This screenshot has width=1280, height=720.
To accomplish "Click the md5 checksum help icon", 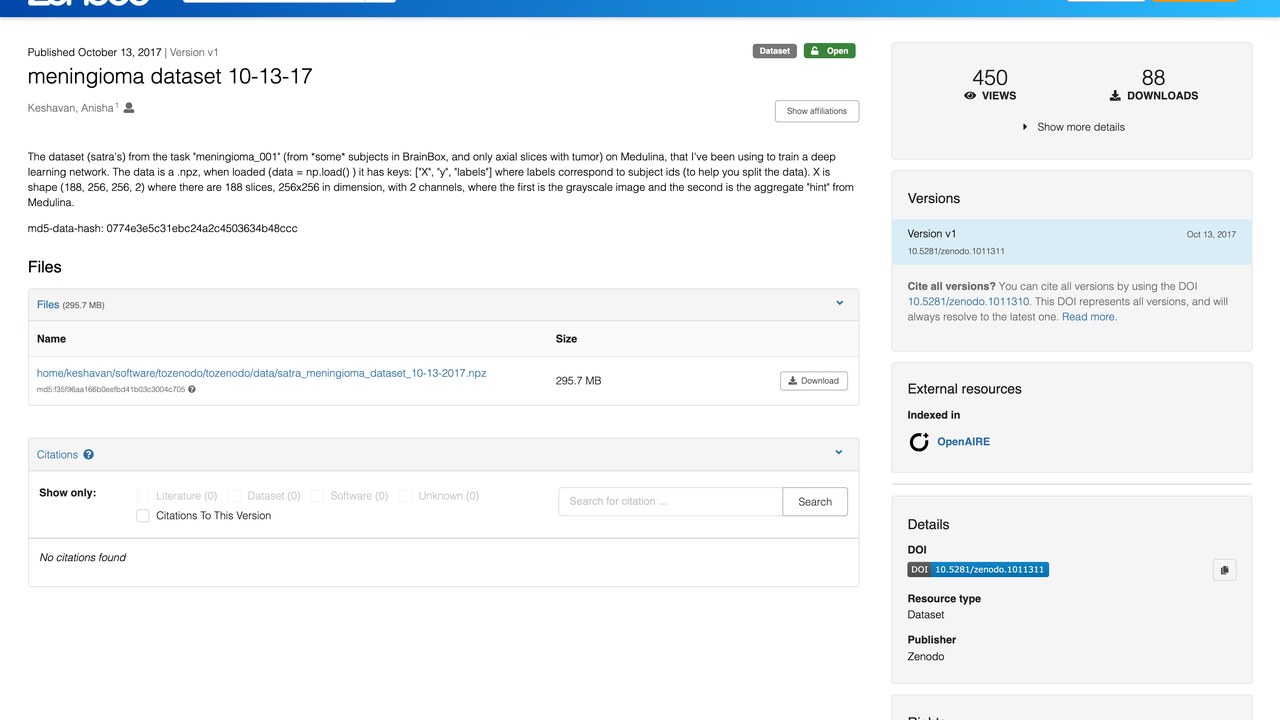I will tap(192, 390).
